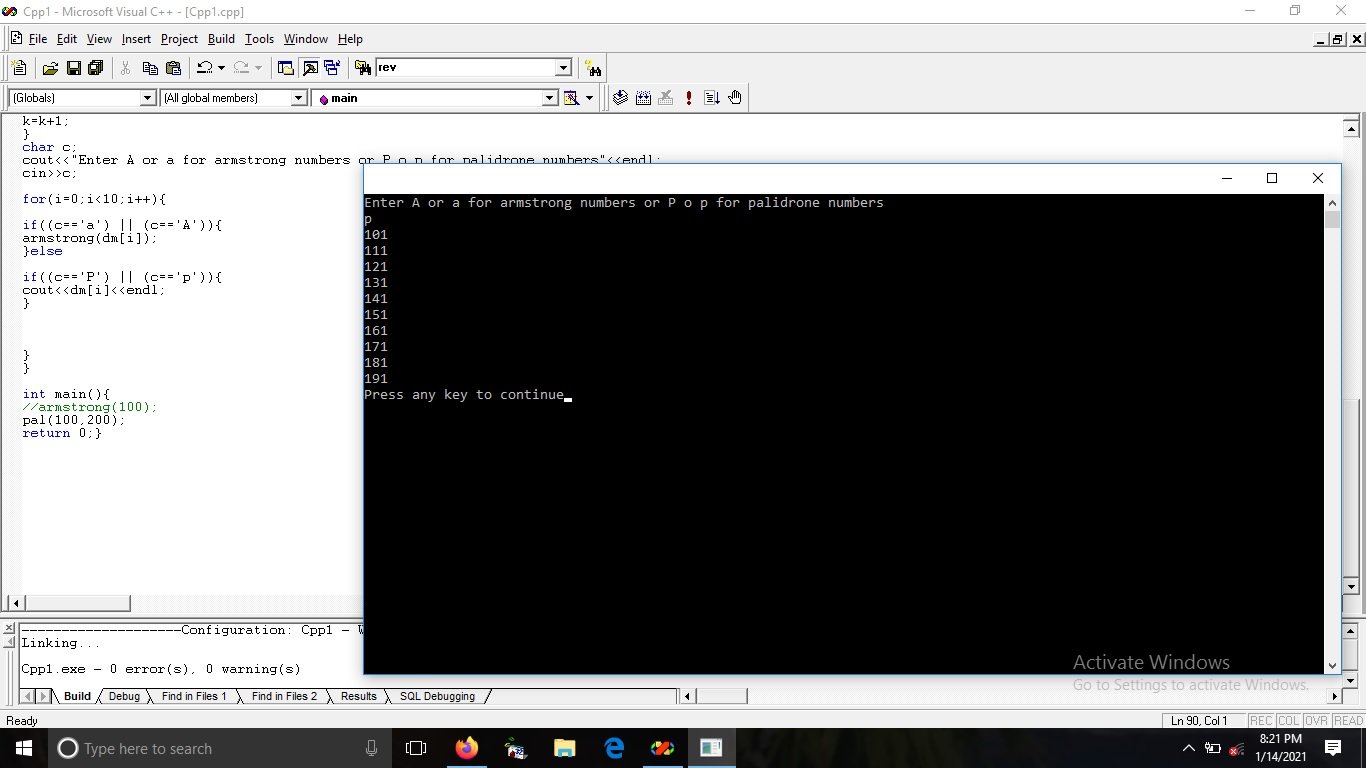Click the Windows Start button
1366x768 pixels.
coord(23,748)
